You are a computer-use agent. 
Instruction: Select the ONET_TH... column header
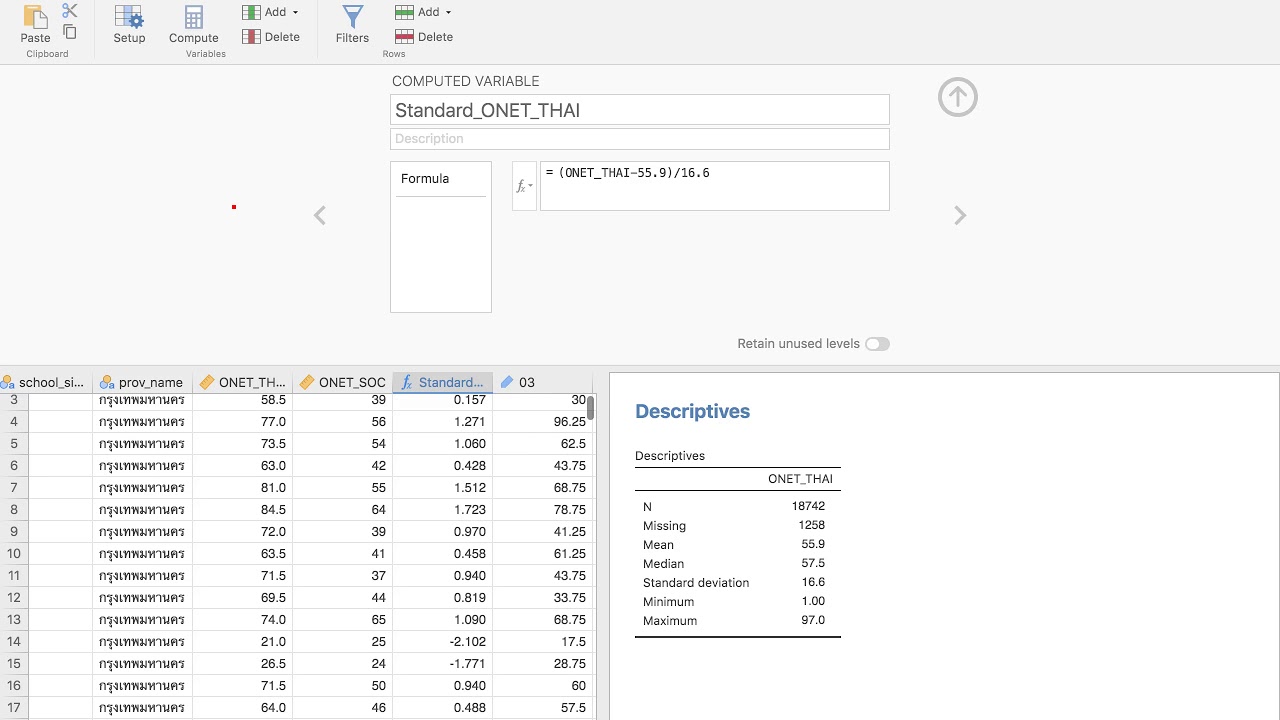pos(242,382)
